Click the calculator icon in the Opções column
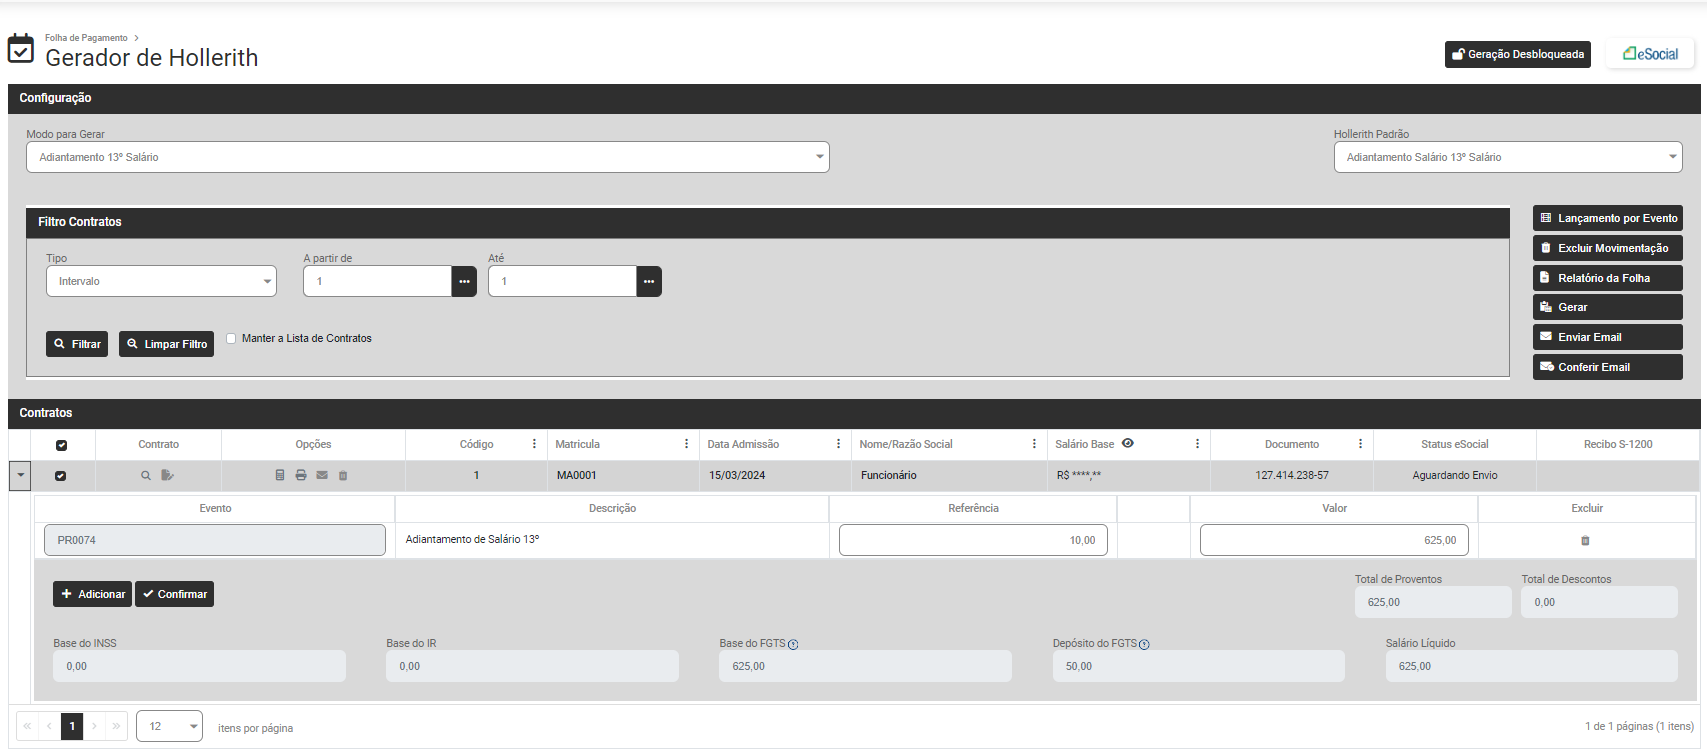The image size is (1707, 755). pyautogui.click(x=280, y=475)
